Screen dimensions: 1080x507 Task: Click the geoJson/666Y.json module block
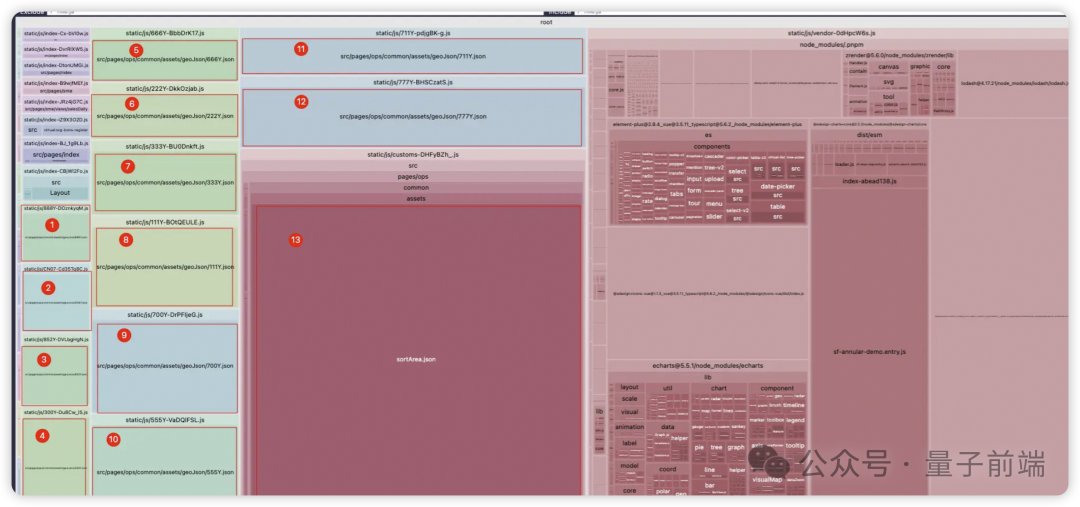click(x=165, y=60)
